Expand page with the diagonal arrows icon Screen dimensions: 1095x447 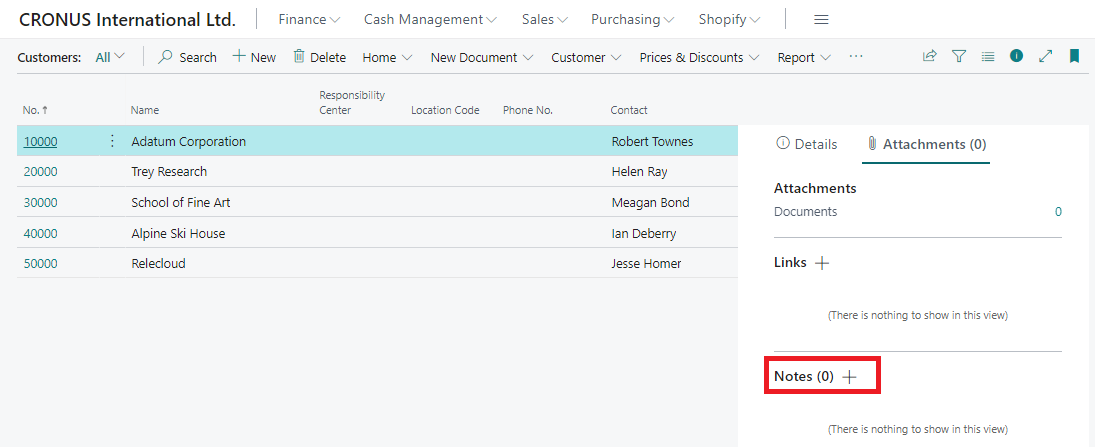(x=1046, y=57)
